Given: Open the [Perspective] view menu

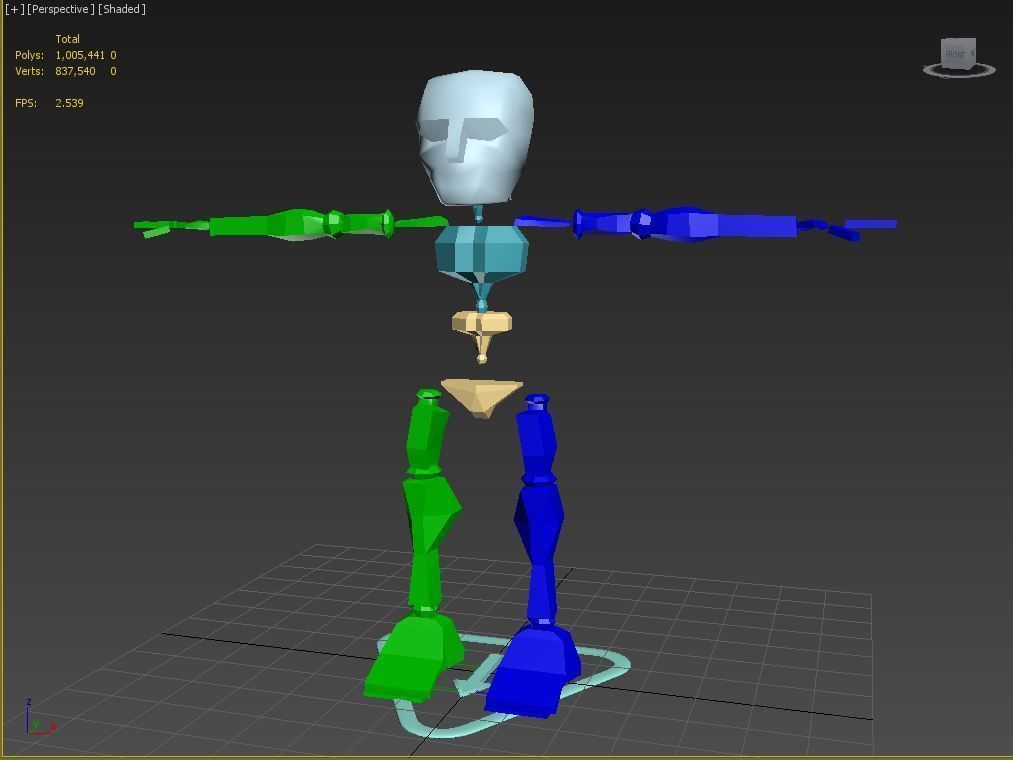Looking at the screenshot, I should [61, 9].
